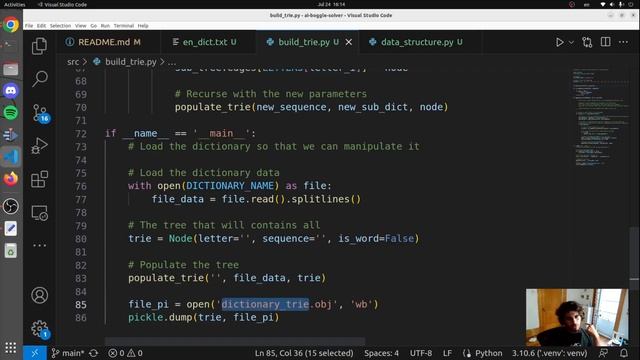Run the Python file
This screenshot has width=640, height=360.
click(x=560, y=42)
